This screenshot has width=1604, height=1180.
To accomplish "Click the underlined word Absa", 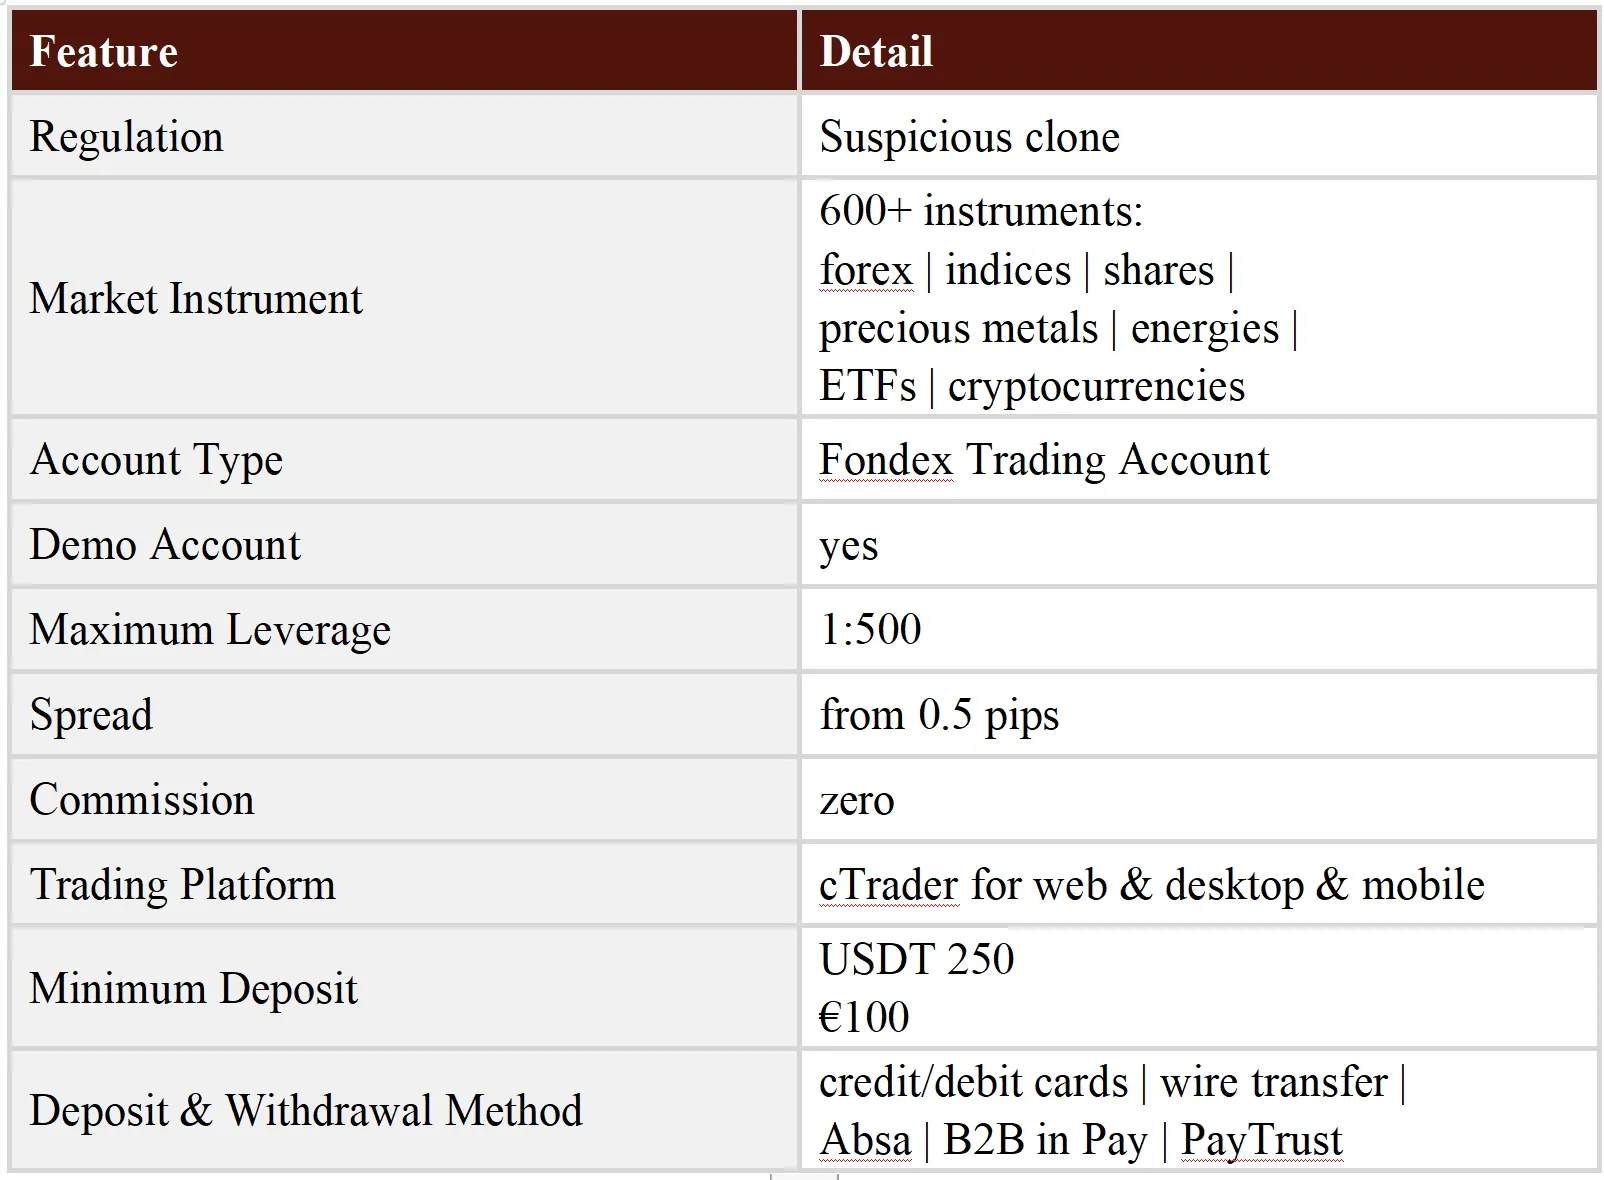I will tap(866, 1141).
